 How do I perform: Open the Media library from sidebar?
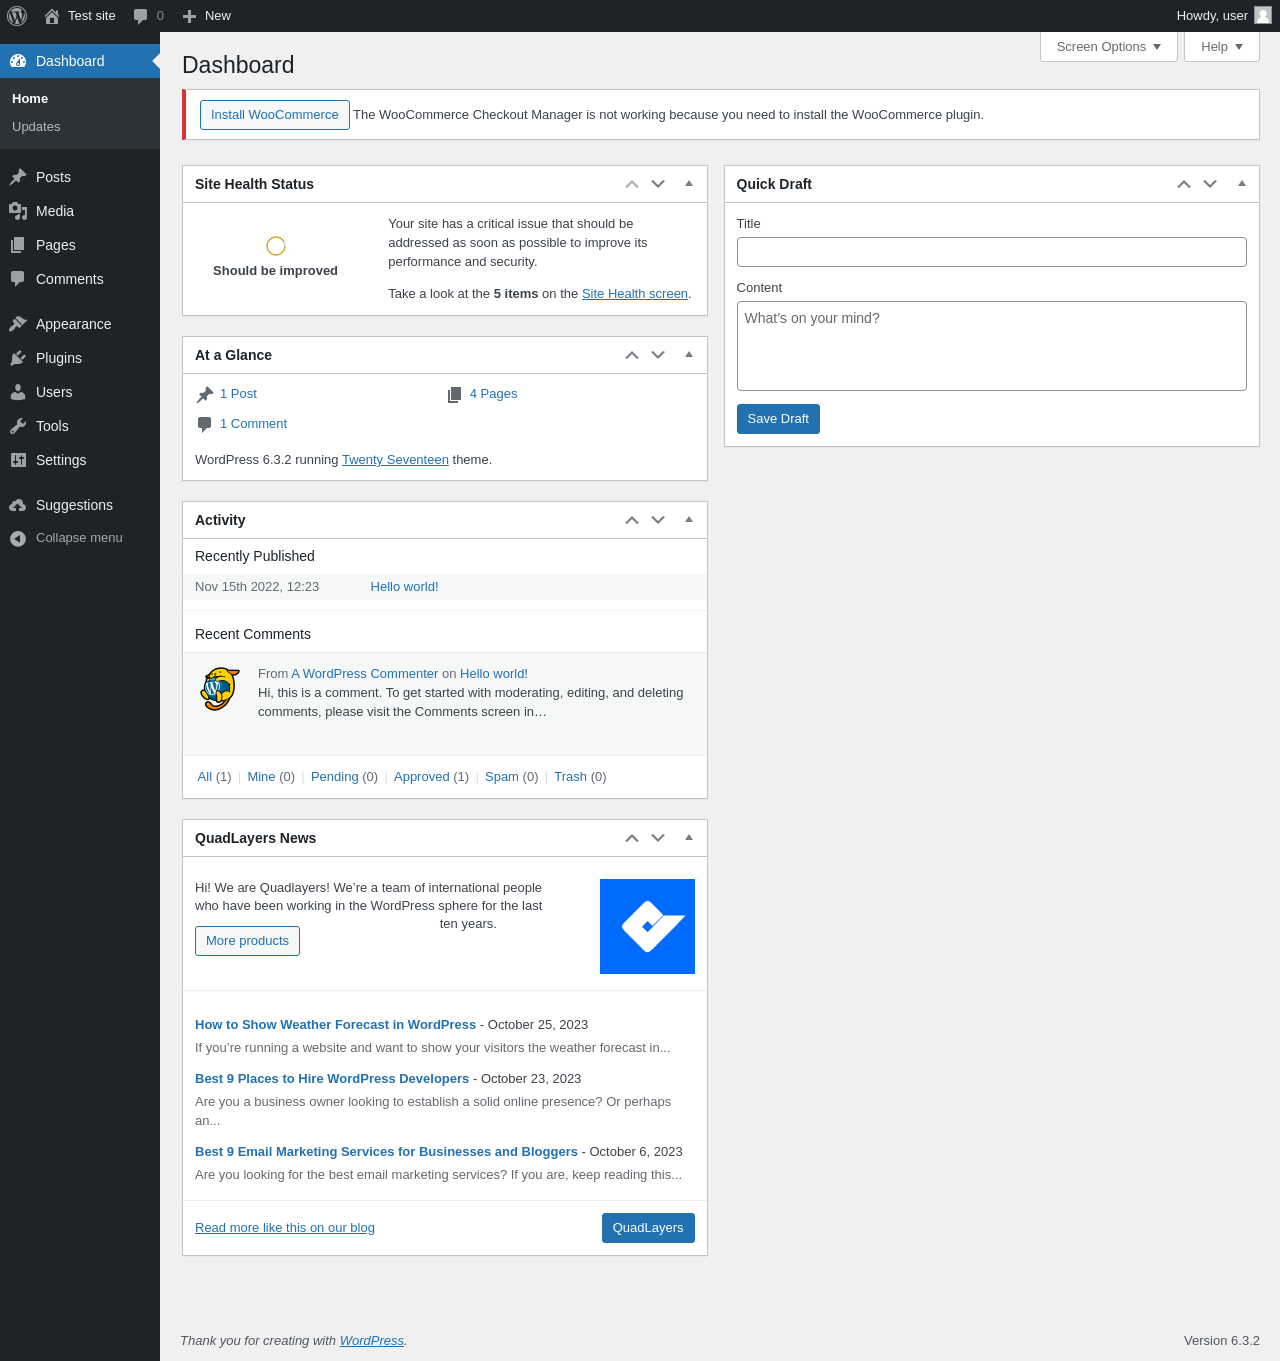[x=54, y=211]
